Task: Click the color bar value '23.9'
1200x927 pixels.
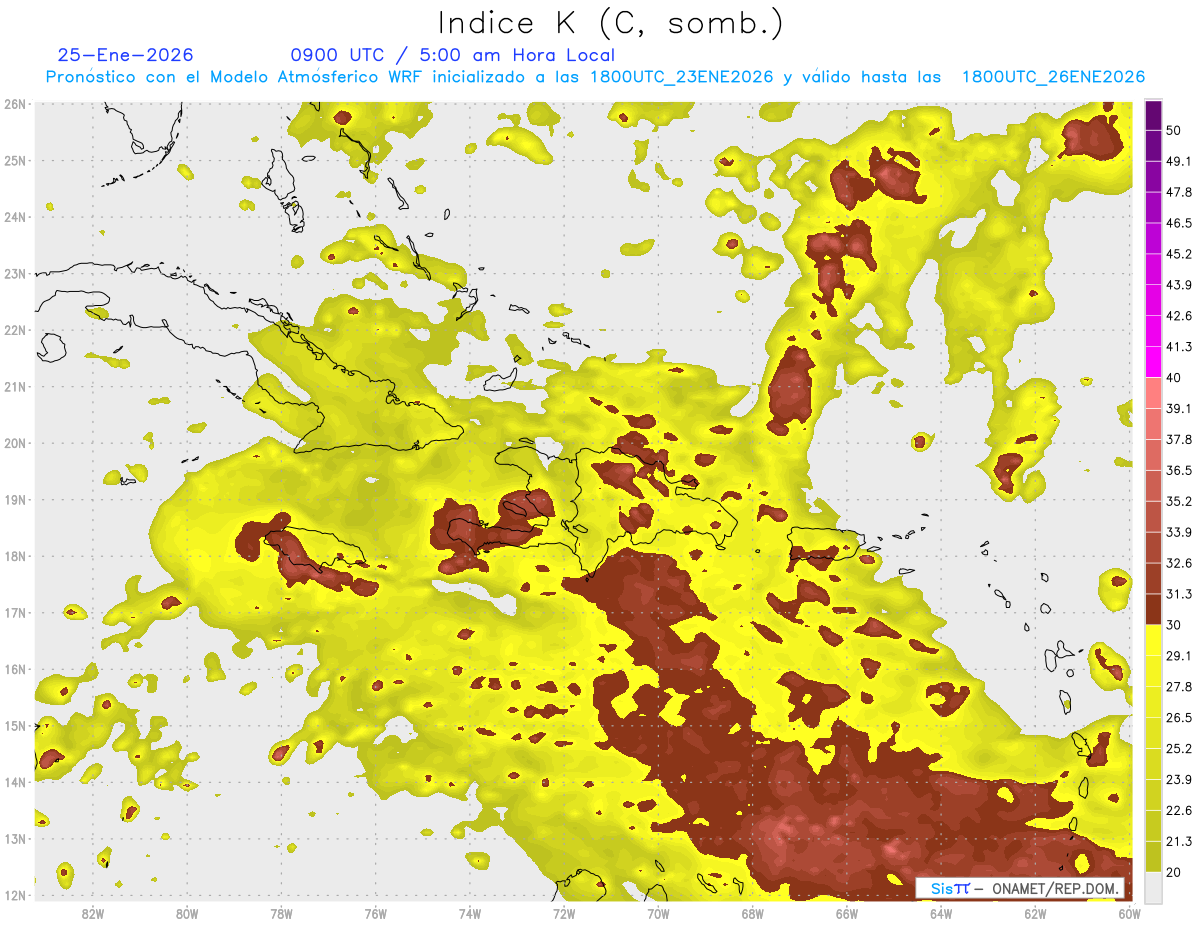Action: (x=1178, y=780)
